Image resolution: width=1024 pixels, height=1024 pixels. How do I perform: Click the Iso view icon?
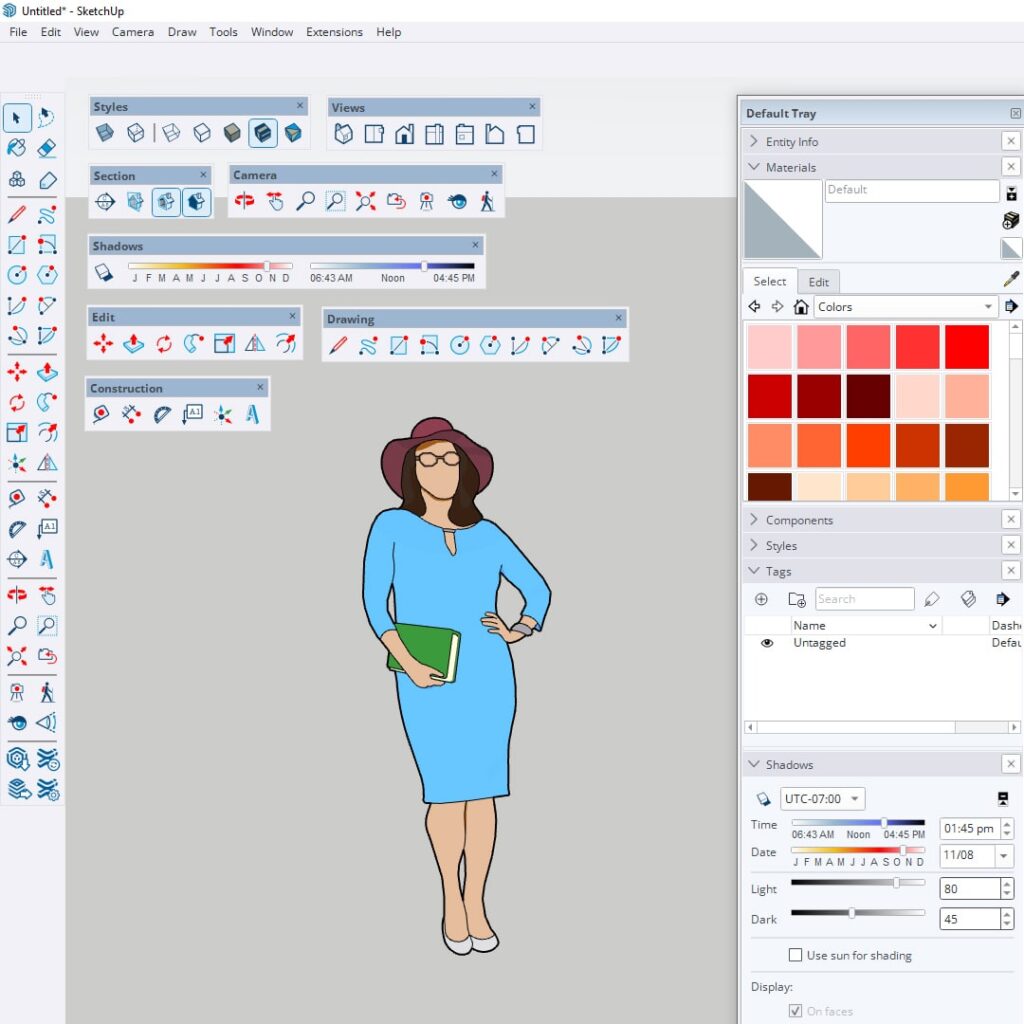pos(343,134)
